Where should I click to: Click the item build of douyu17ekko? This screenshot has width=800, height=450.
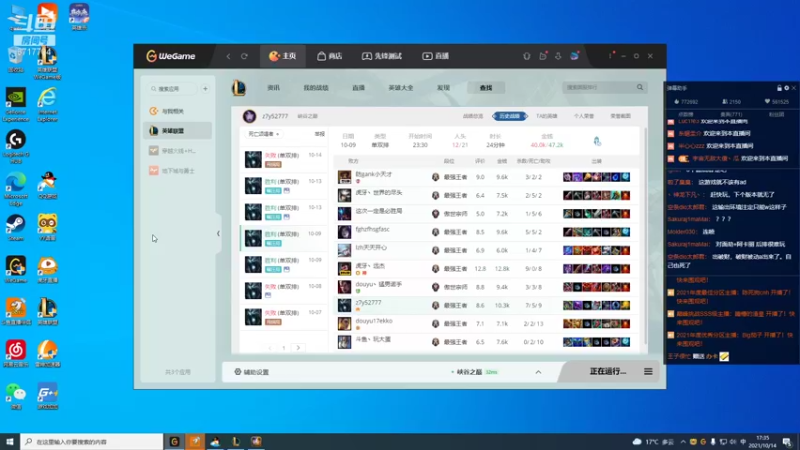click(596, 323)
